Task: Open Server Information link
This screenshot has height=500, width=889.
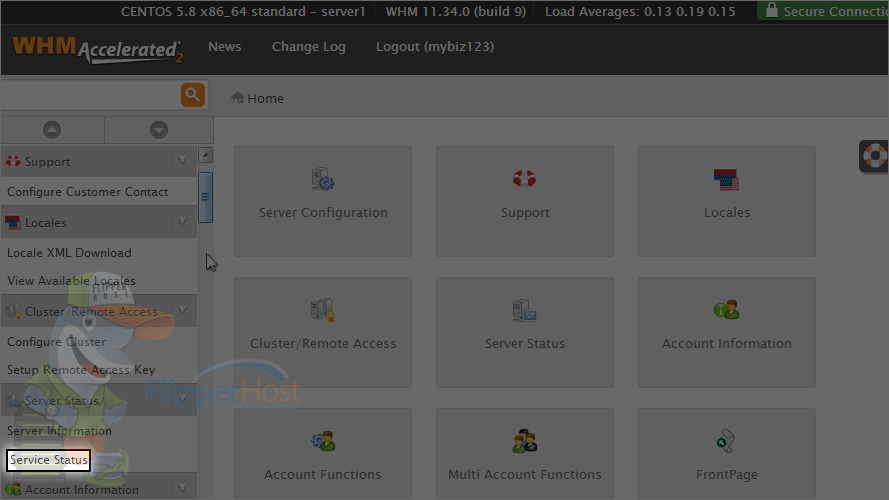Action: 59,431
